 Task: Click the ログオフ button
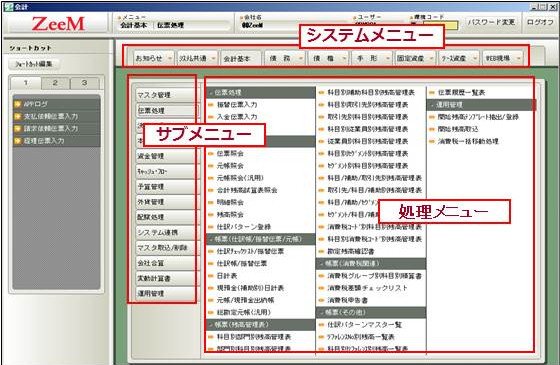point(540,22)
